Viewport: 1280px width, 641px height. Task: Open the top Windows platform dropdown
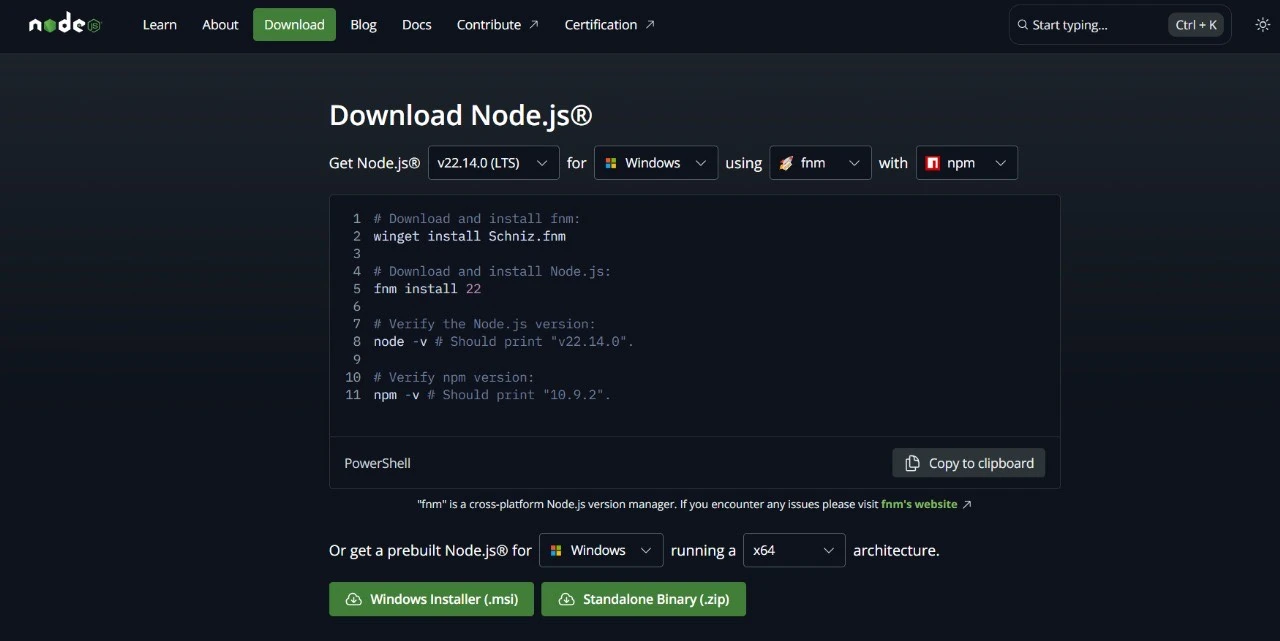tap(656, 163)
